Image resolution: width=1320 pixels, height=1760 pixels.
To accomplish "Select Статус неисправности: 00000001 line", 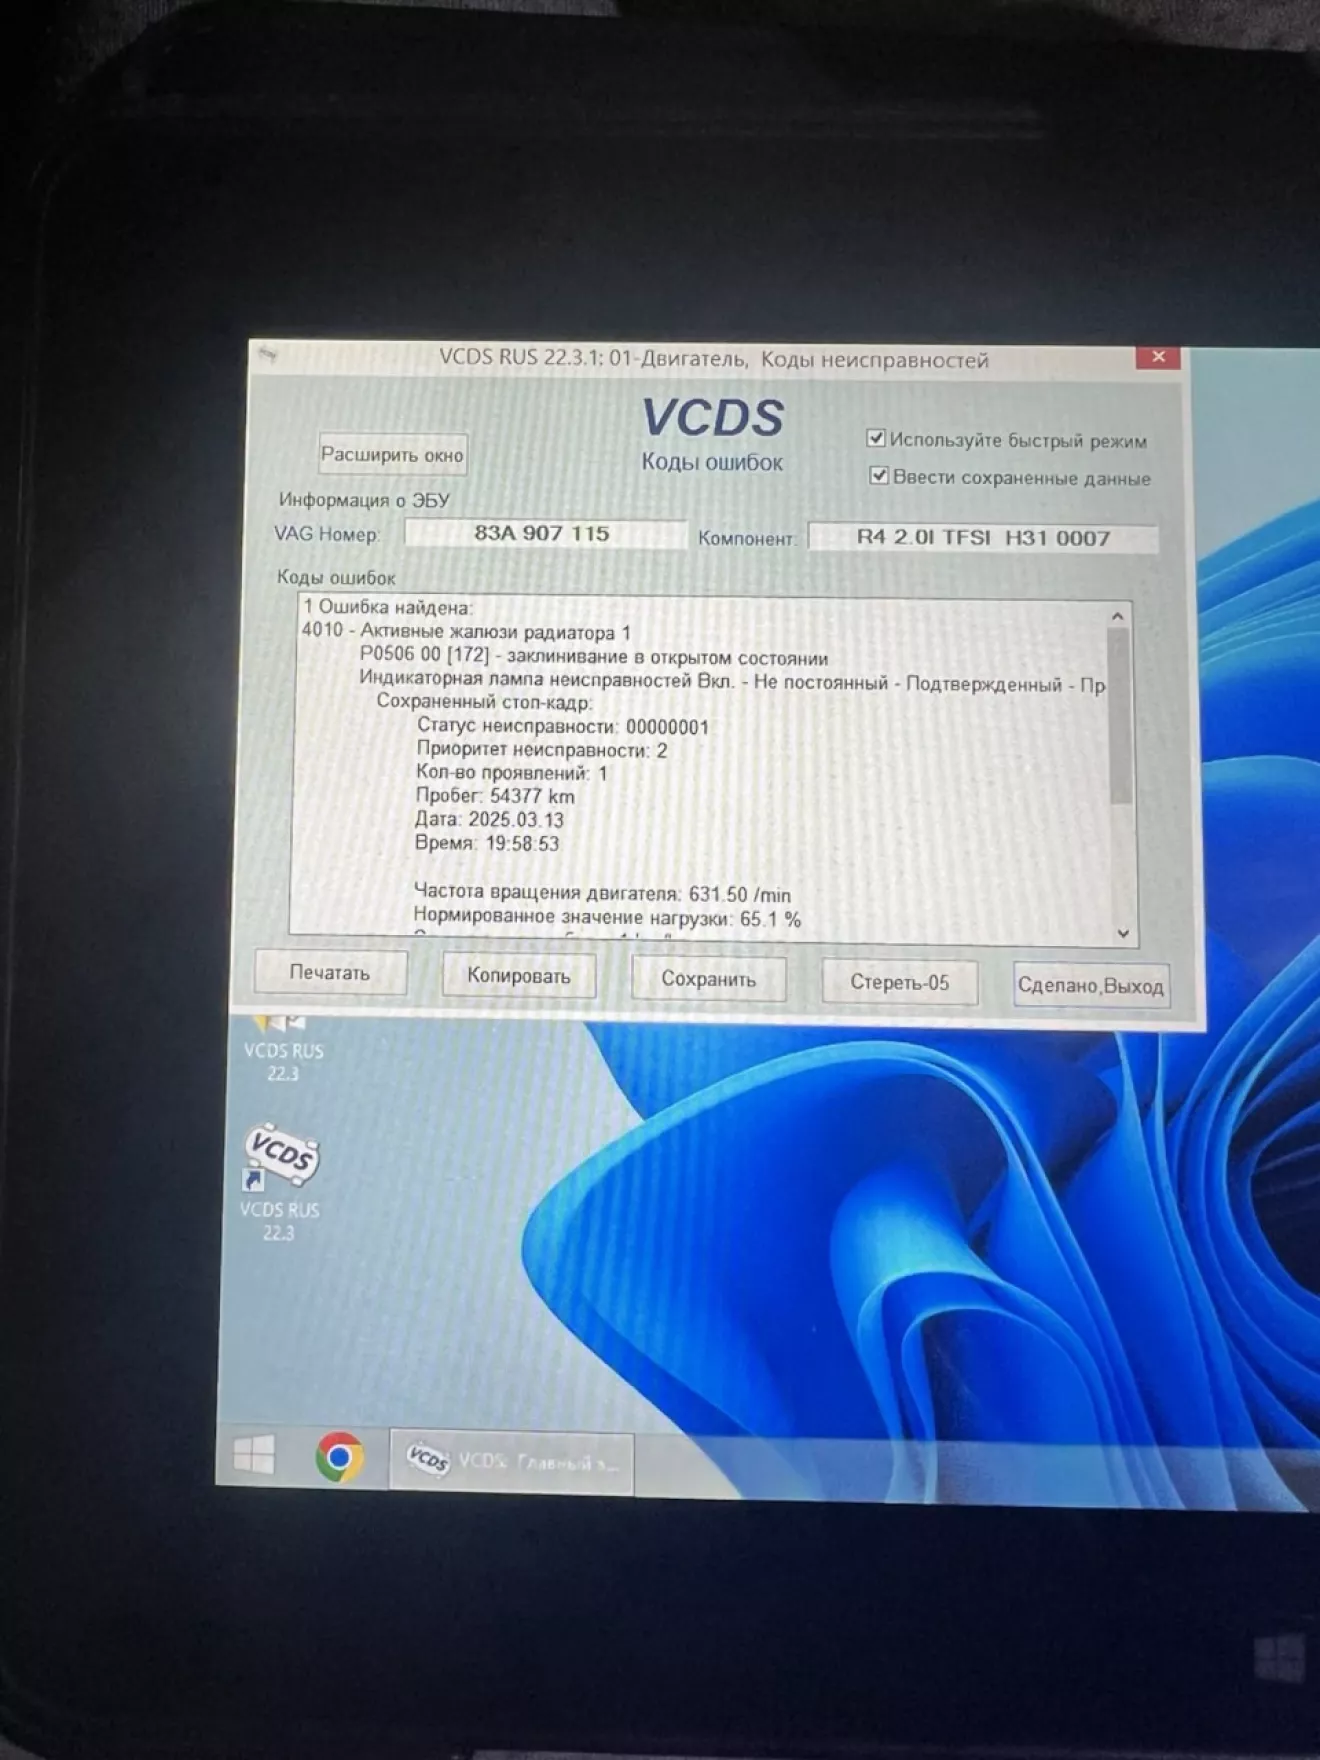I will [x=563, y=726].
